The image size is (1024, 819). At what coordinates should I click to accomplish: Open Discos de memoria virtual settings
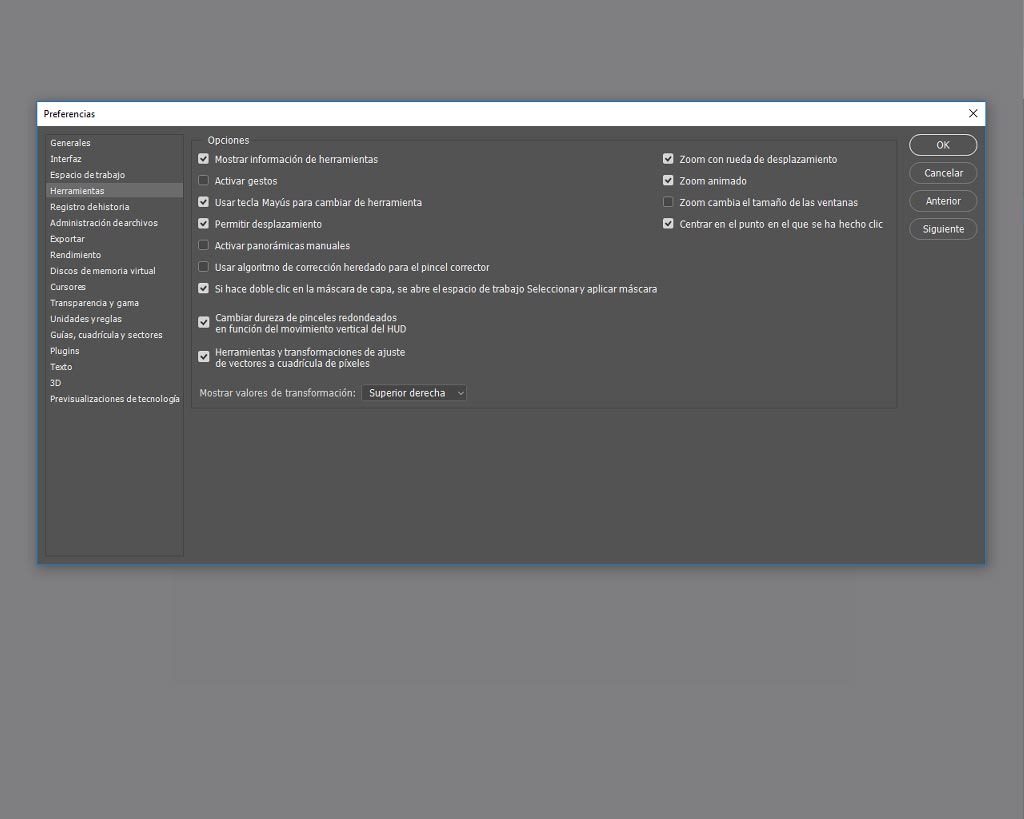(x=114, y=271)
